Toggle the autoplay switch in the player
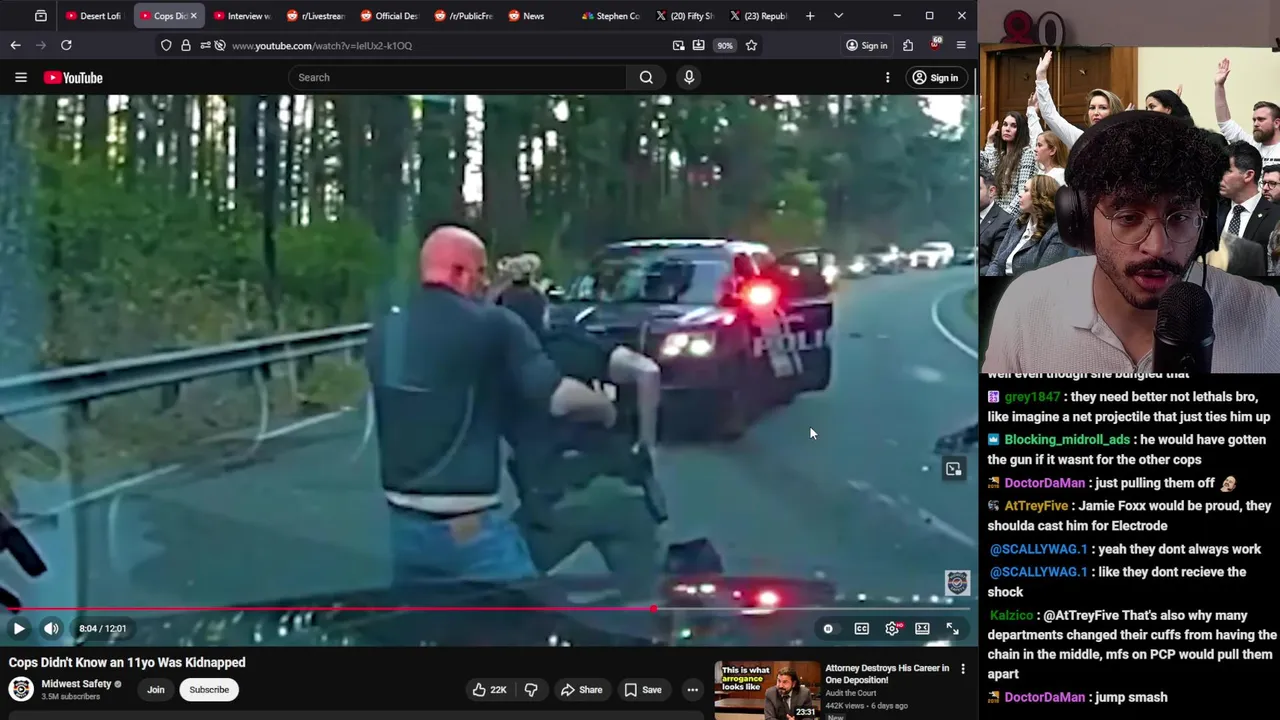Image resolution: width=1280 pixels, height=720 pixels. tap(828, 628)
